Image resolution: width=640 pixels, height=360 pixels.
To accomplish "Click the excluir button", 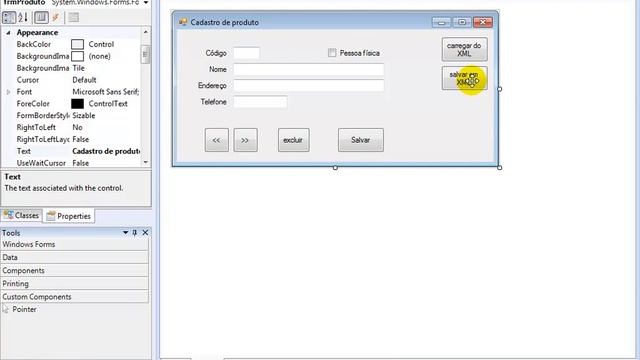I will [293, 140].
